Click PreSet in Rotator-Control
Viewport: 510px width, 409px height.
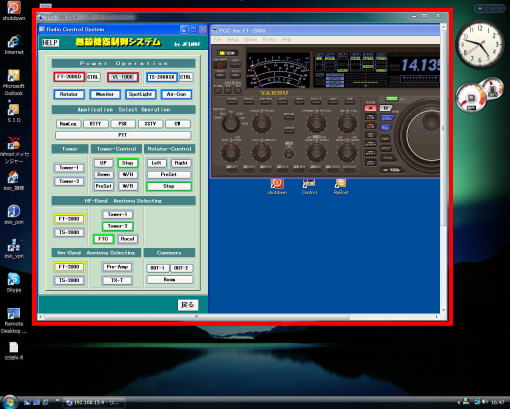coord(169,174)
